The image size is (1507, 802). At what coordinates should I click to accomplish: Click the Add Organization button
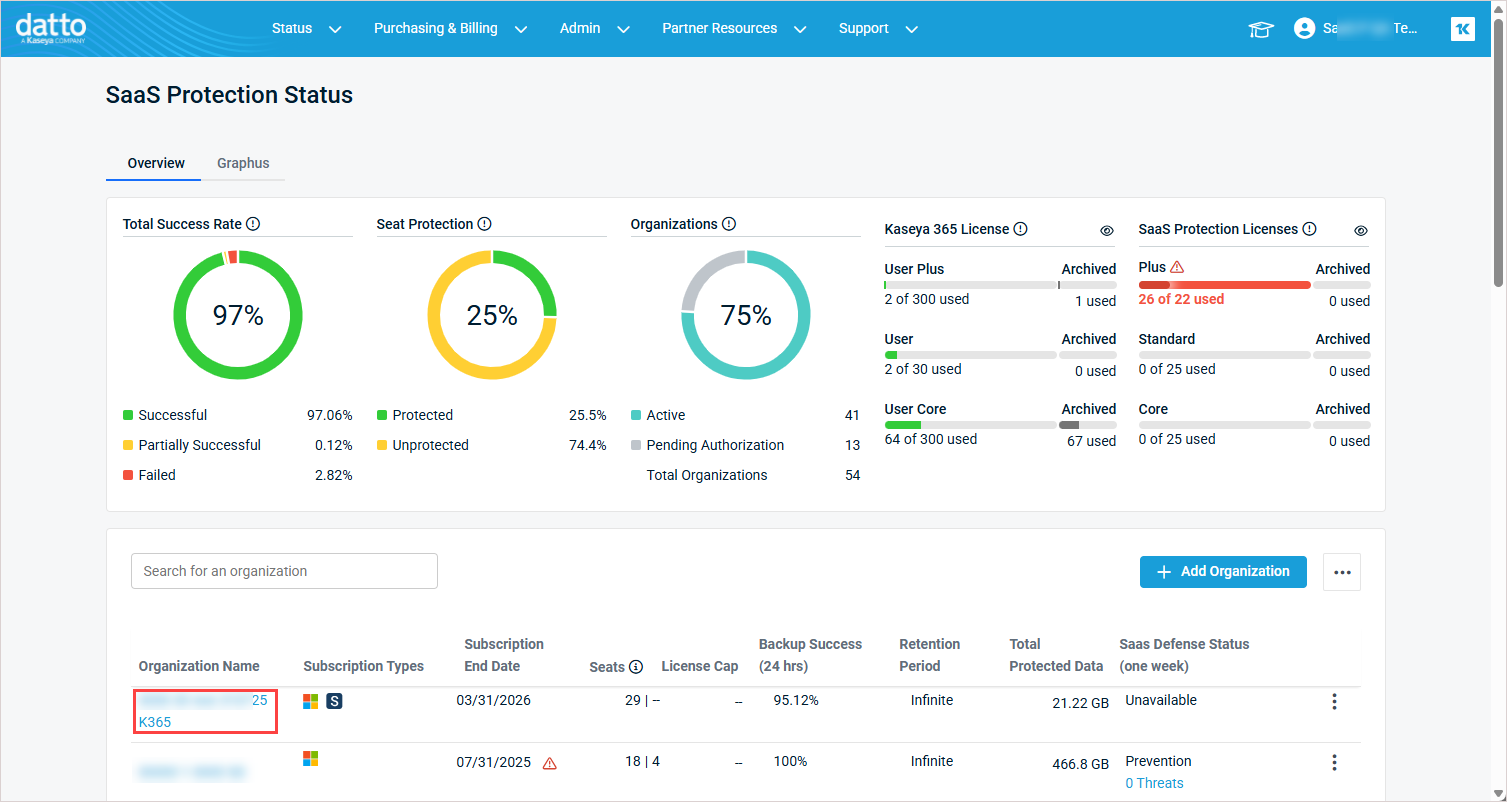tap(1223, 572)
